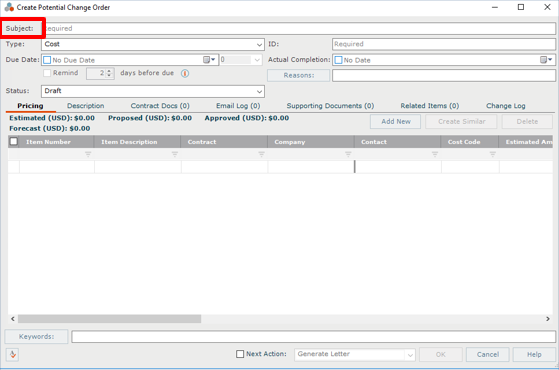Click the Forecast (USD): $0.00 total text
The width and height of the screenshot is (559, 370).
click(x=50, y=128)
